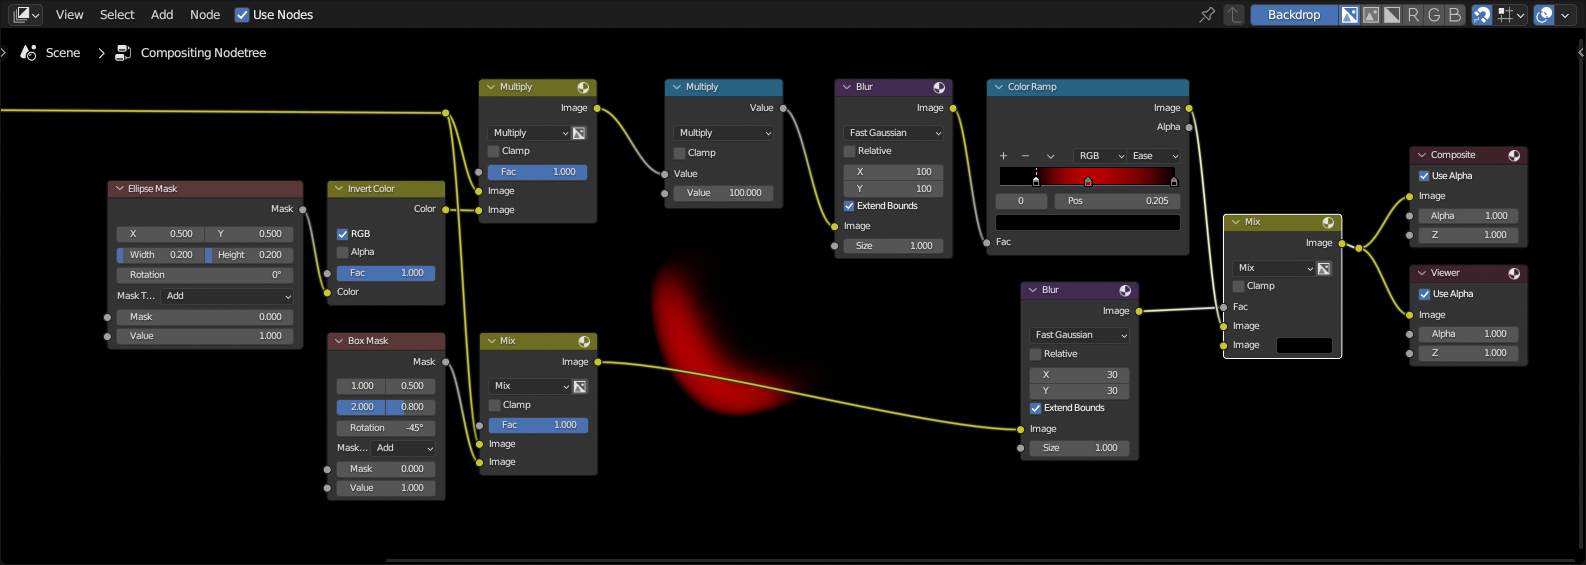The height and width of the screenshot is (565, 1586).
Task: Open Fast Gaussian filter dropdown on top Blur
Action: point(894,132)
